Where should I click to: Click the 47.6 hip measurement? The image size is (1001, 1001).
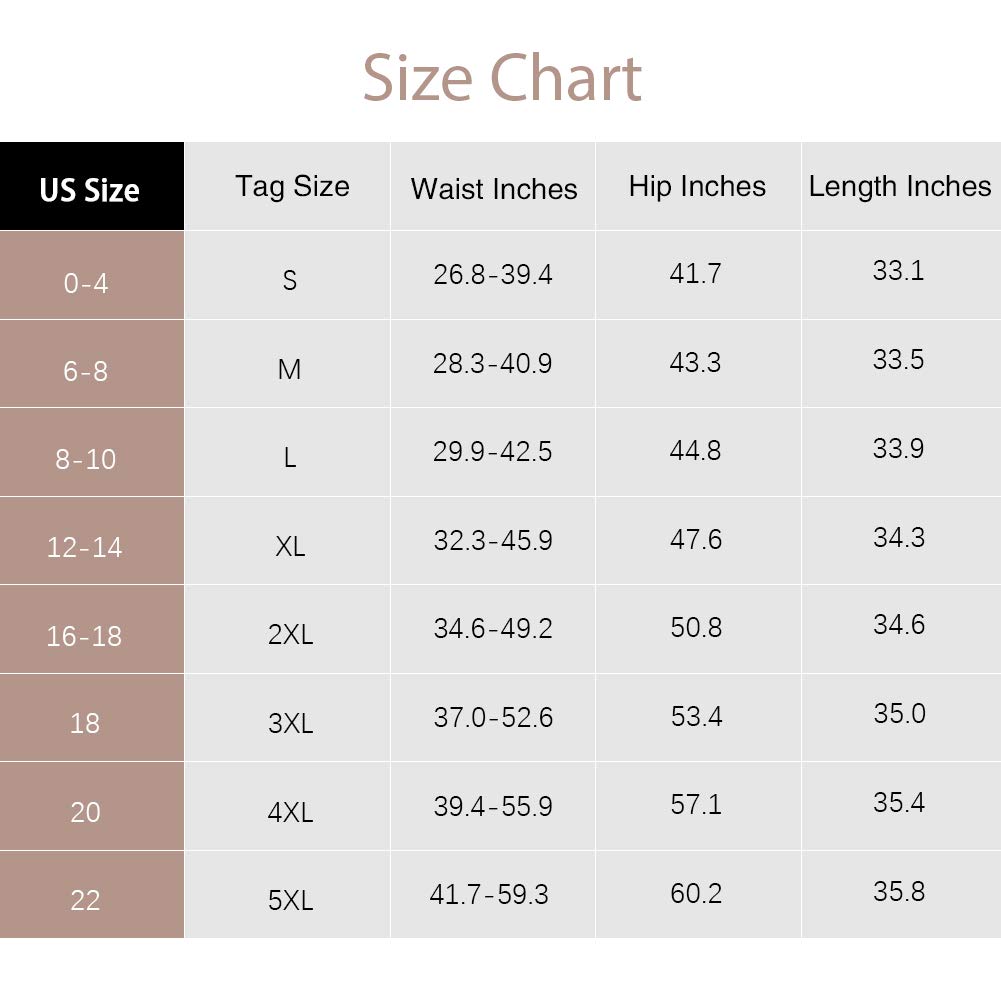click(696, 539)
